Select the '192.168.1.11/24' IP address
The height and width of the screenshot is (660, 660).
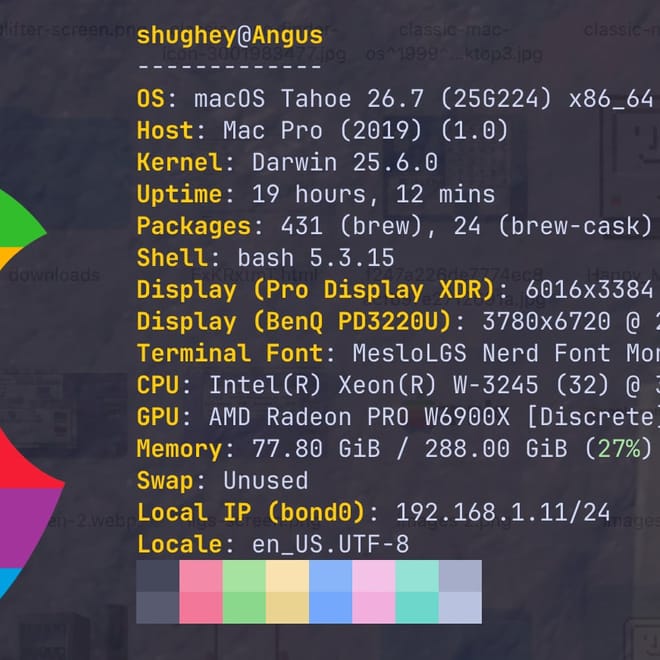pos(503,513)
